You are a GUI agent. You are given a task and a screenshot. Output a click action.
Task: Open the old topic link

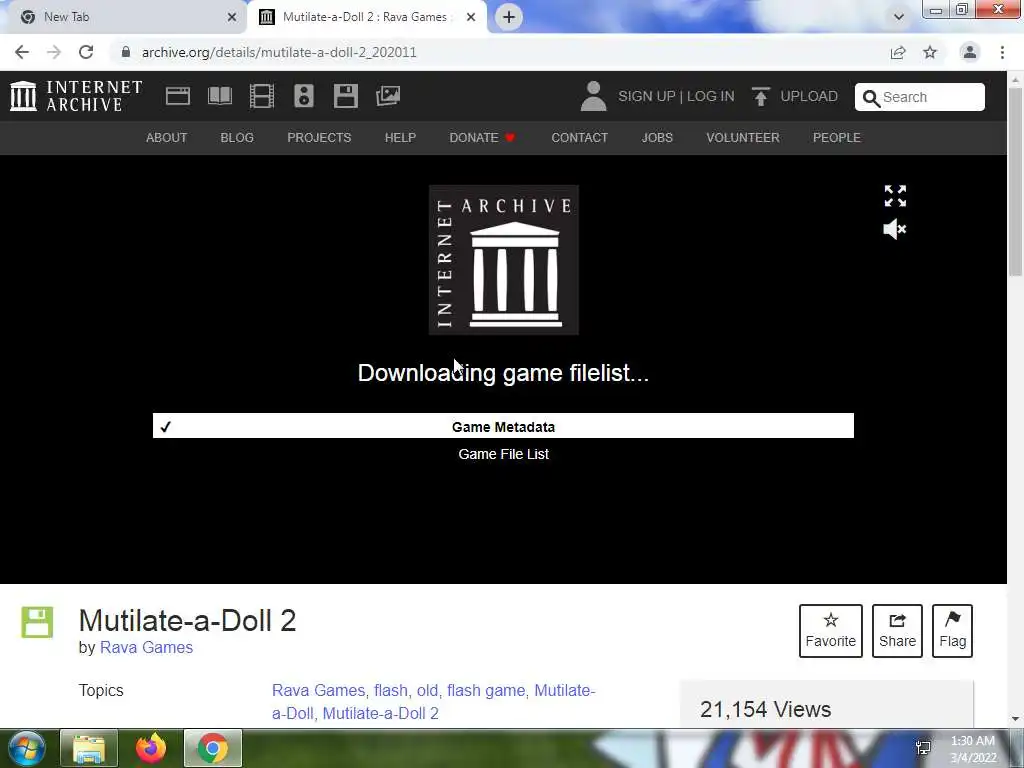427,690
